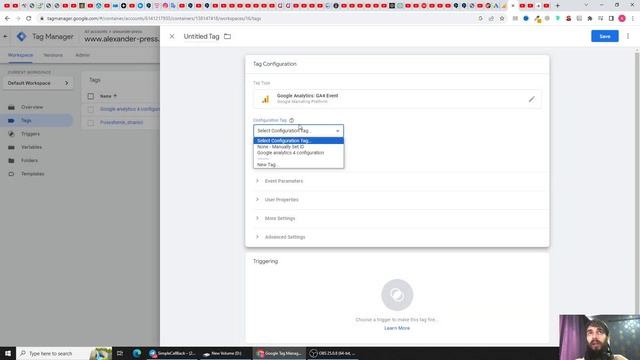
Task: Open the Google analytics 4 configuration tag link
Action: [x=130, y=109]
